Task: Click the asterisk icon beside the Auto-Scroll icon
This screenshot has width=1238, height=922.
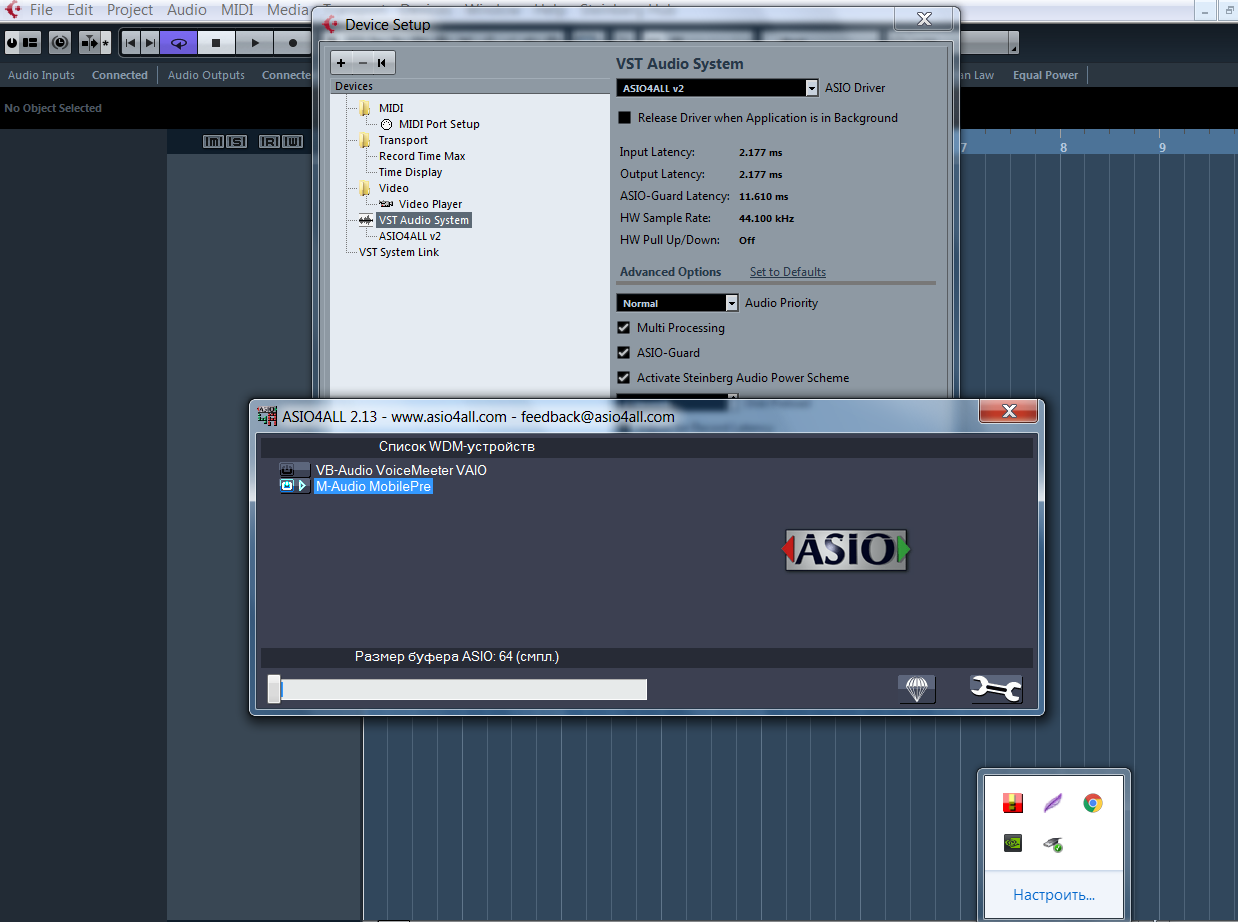Action: click(106, 44)
